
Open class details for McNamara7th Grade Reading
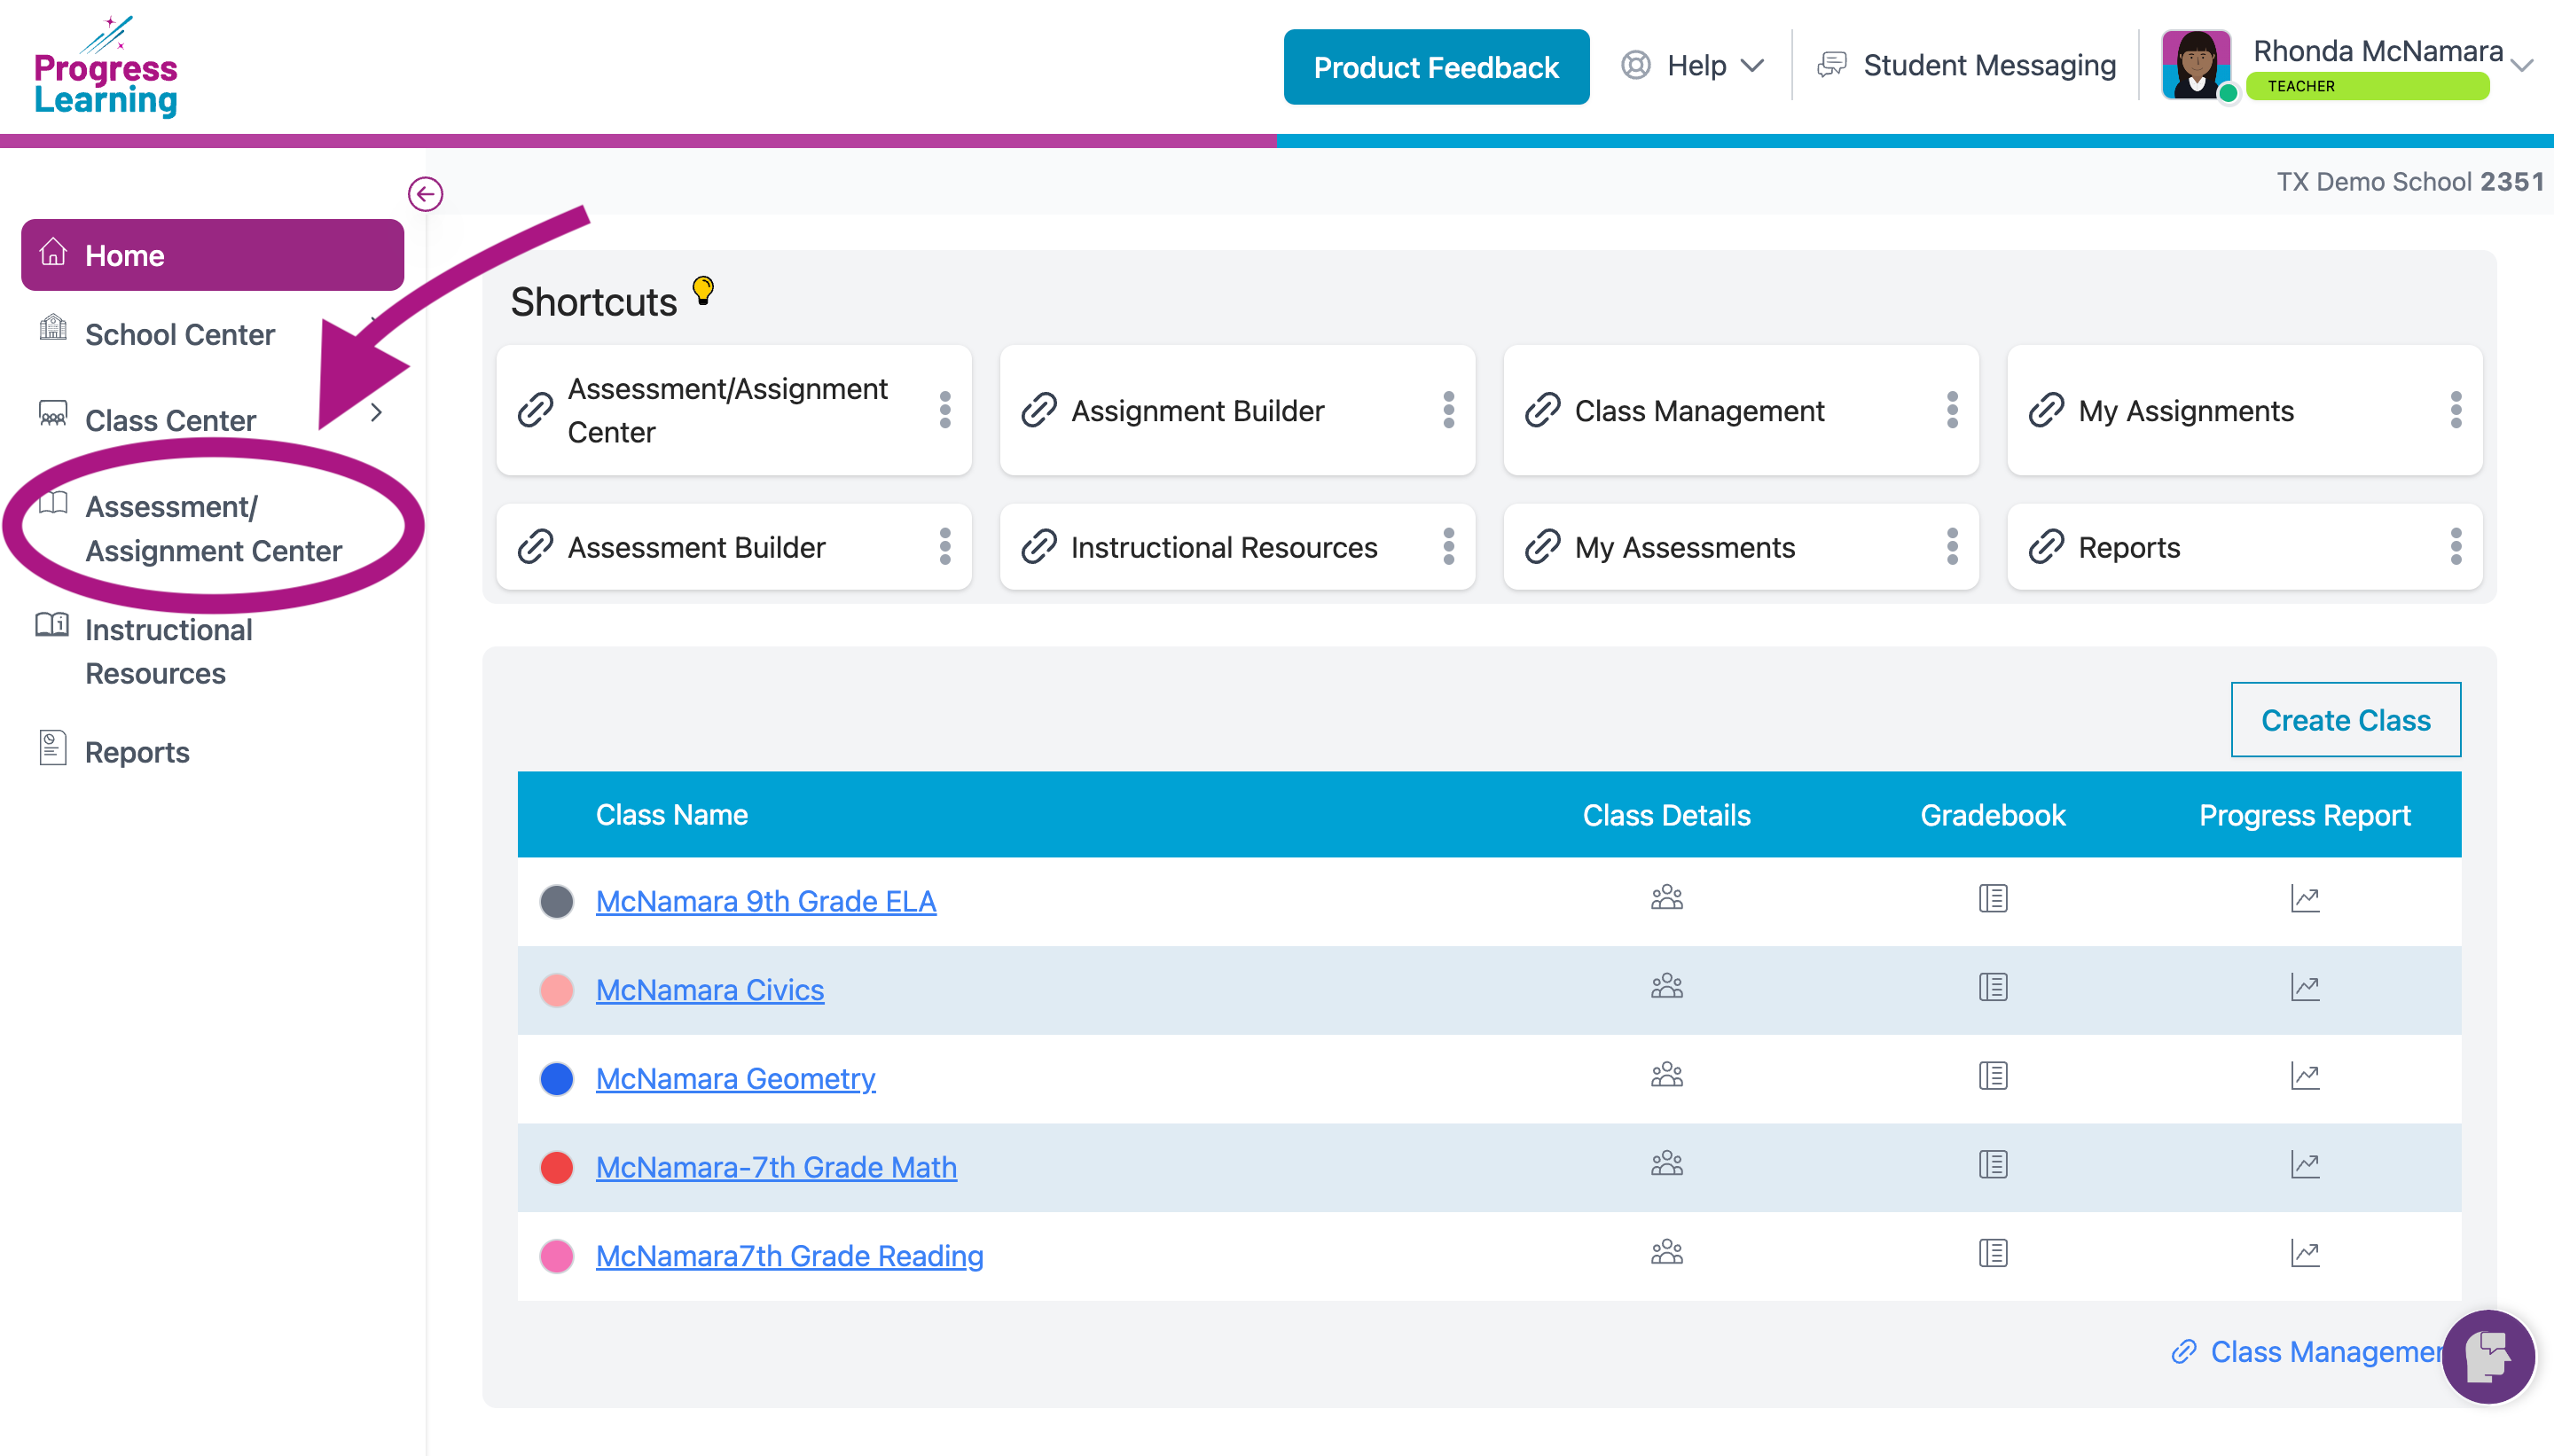click(1666, 1253)
